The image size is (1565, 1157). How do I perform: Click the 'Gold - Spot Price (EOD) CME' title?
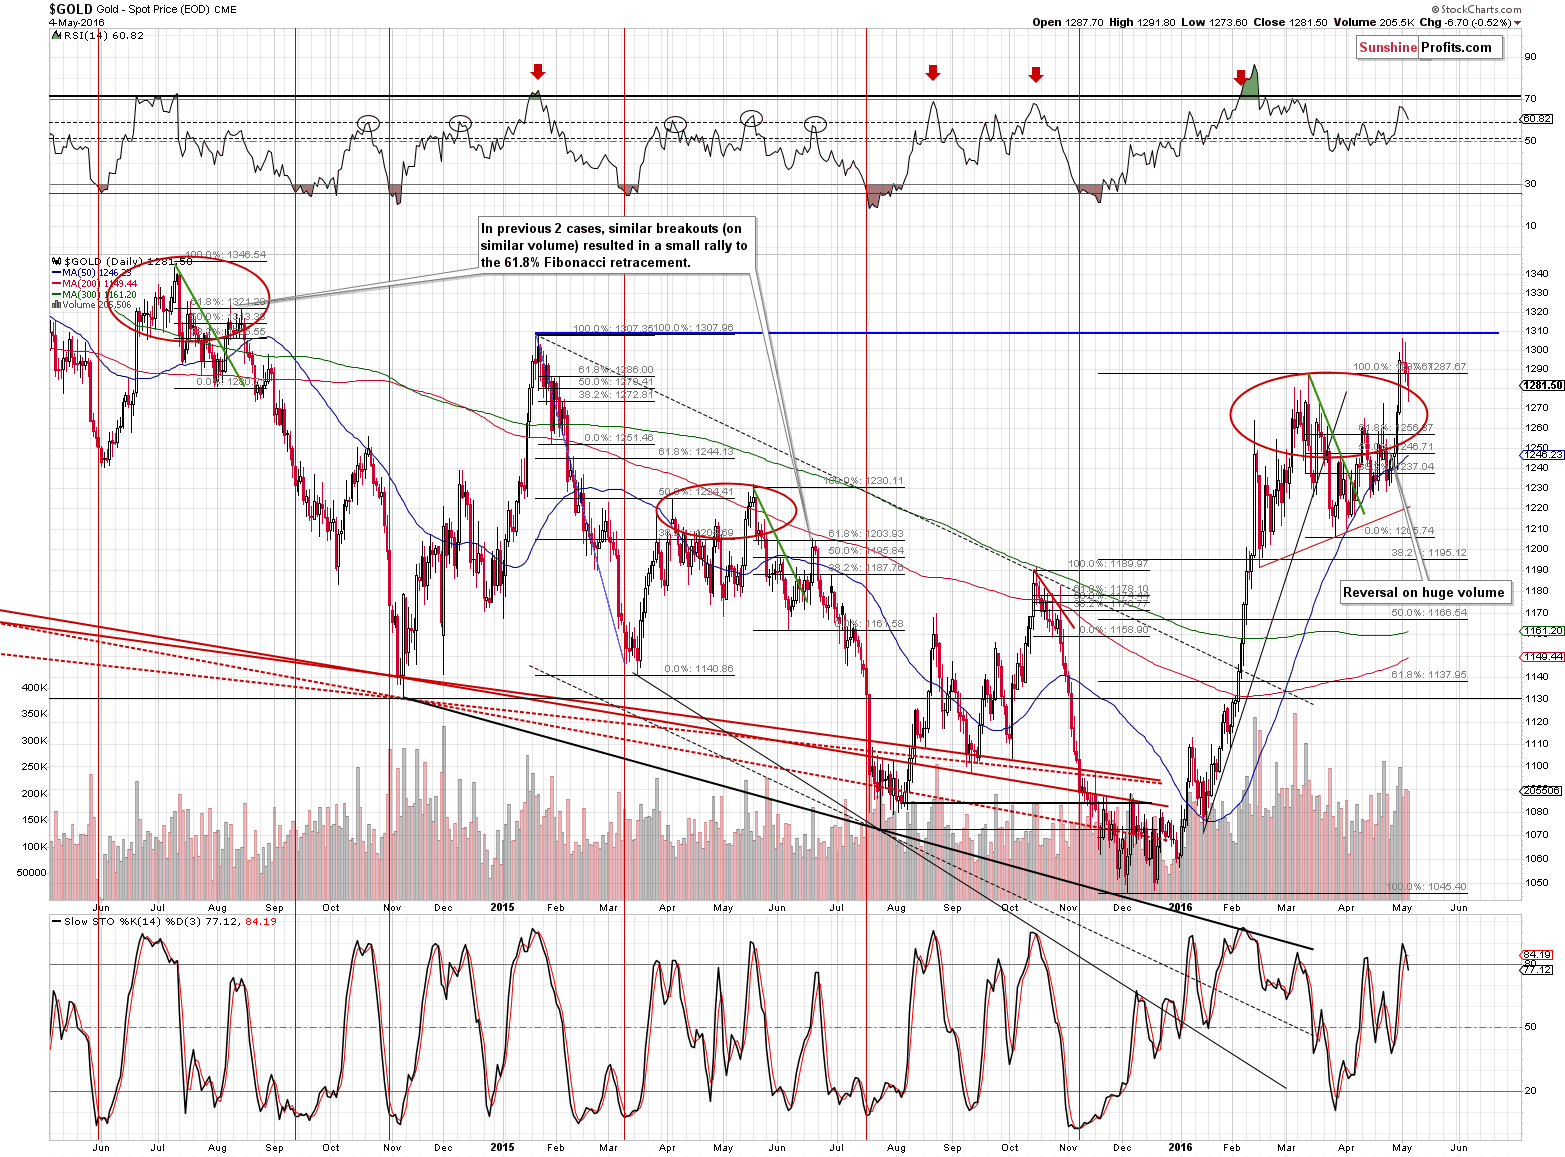point(167,10)
